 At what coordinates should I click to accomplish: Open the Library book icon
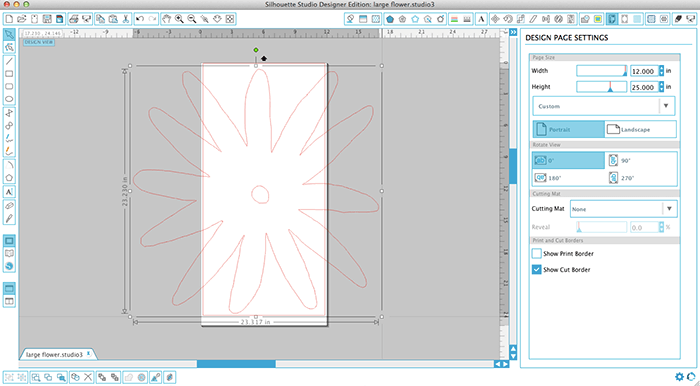coord(9,253)
